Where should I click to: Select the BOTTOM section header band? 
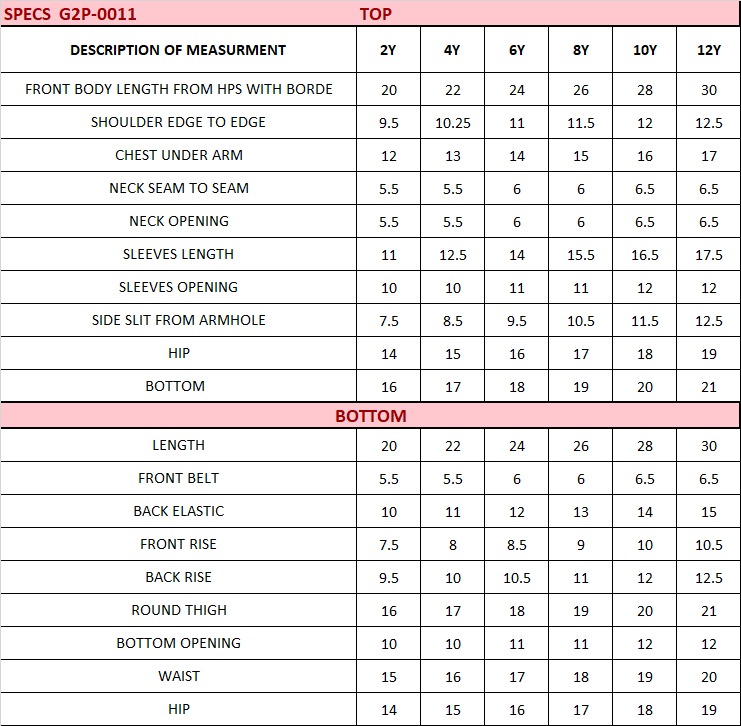pos(370,415)
